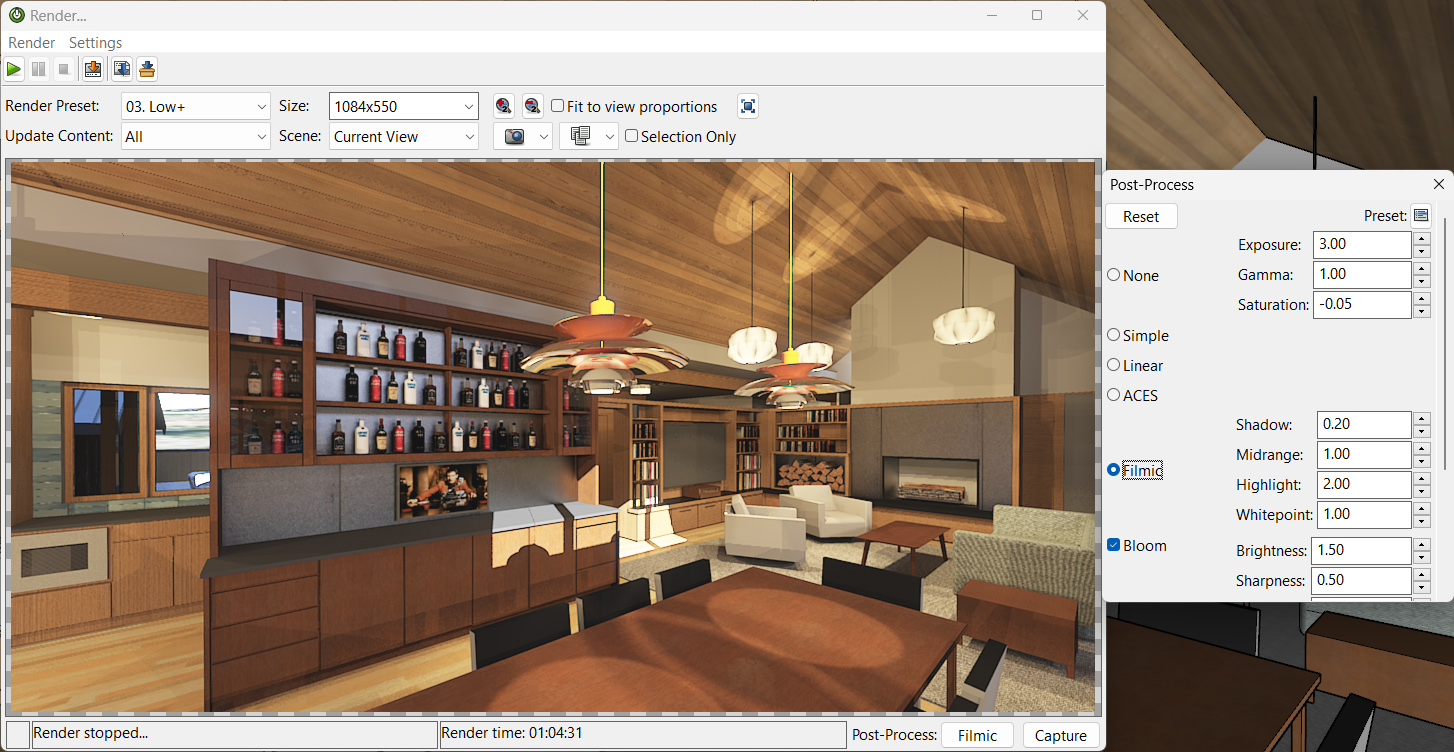Click the Reset button in Post-Process
Viewport: 1454px width, 752px height.
click(1141, 216)
